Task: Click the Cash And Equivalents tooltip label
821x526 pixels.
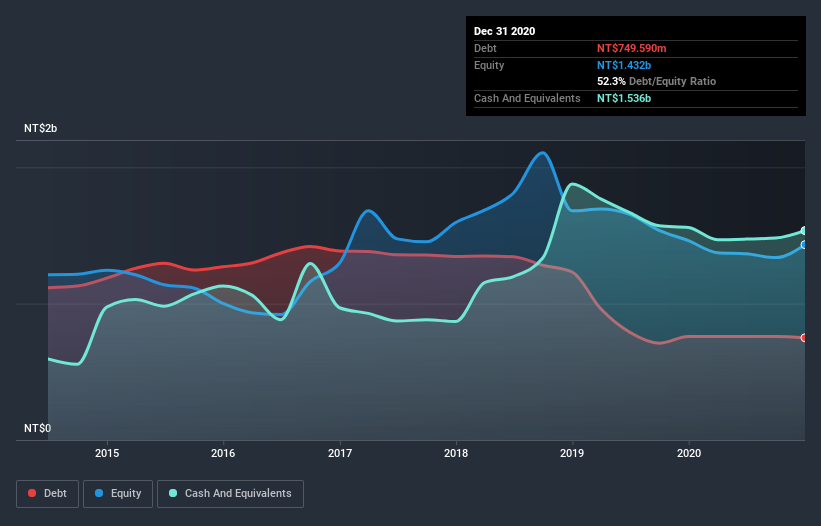Action: [527, 98]
